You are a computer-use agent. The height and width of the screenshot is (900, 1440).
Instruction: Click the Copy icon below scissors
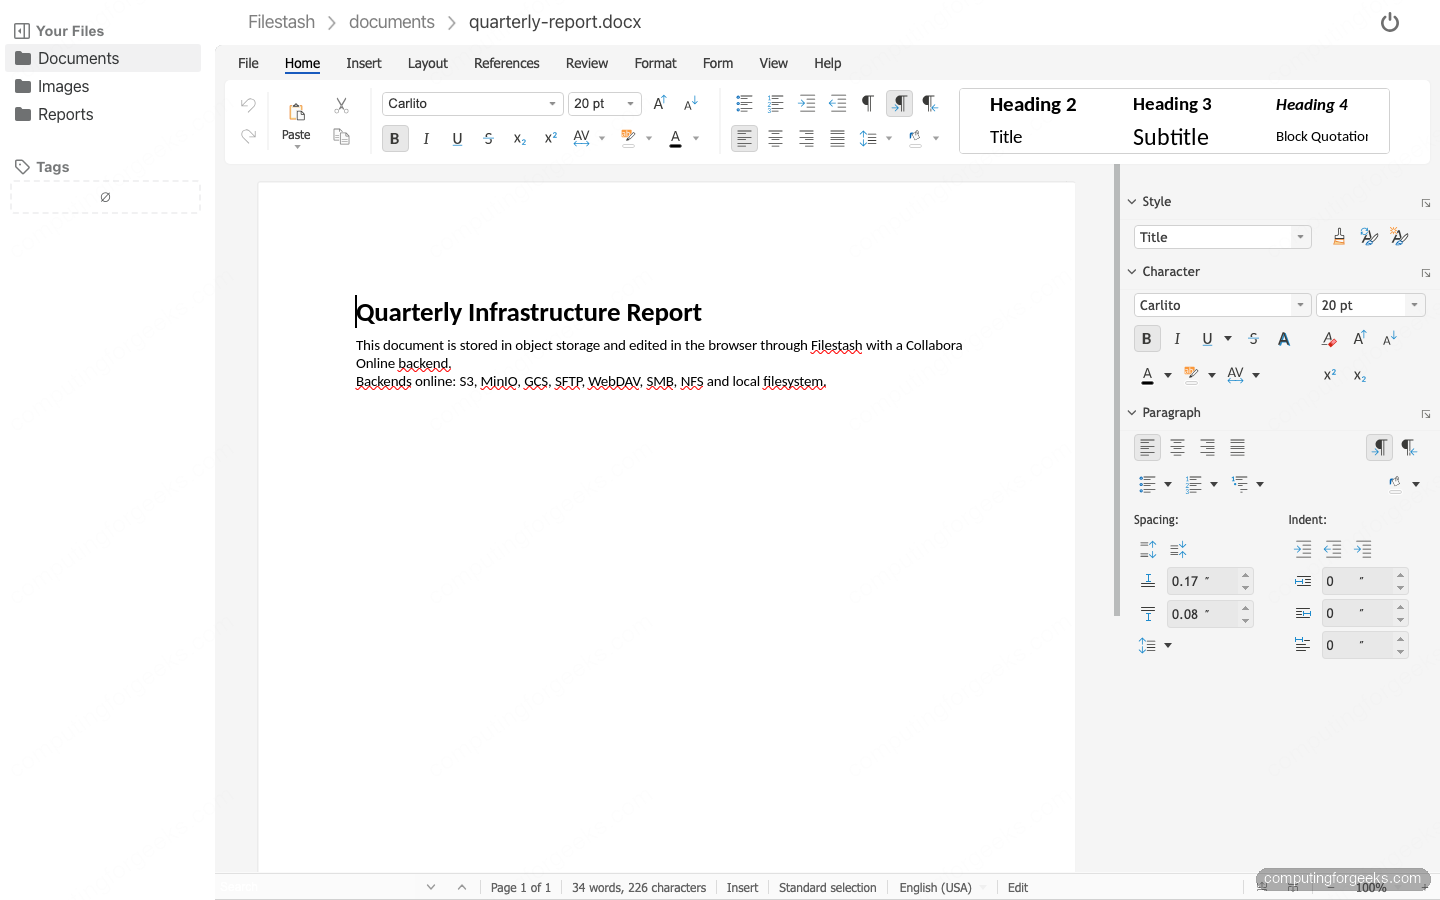pos(341,137)
